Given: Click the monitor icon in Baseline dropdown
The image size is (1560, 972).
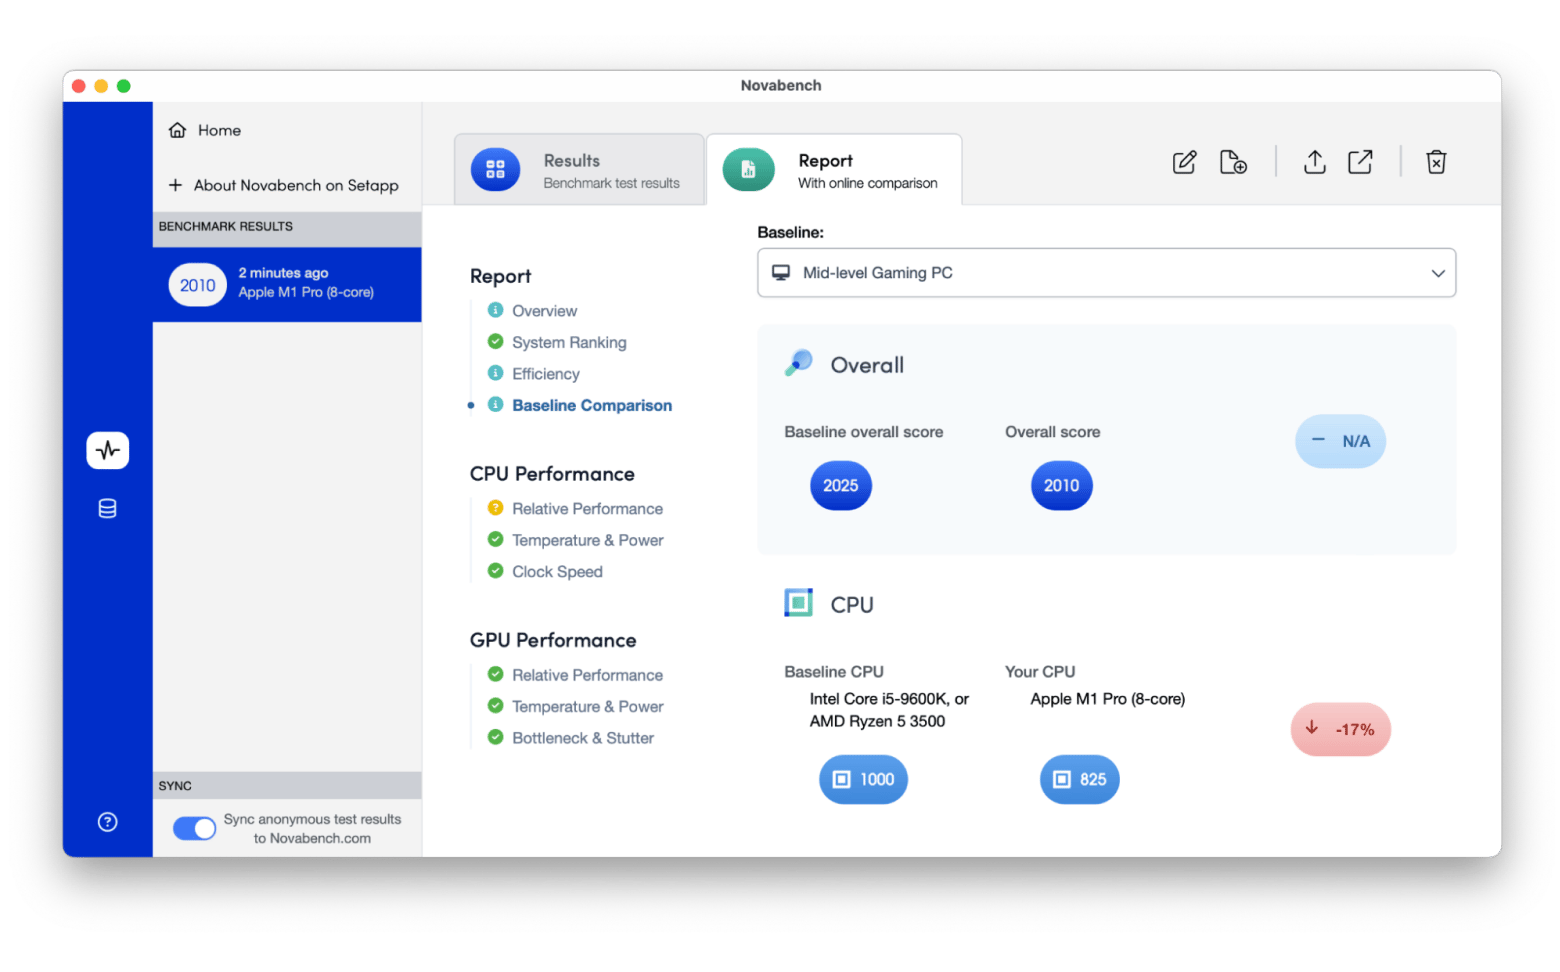Looking at the screenshot, I should 781,273.
